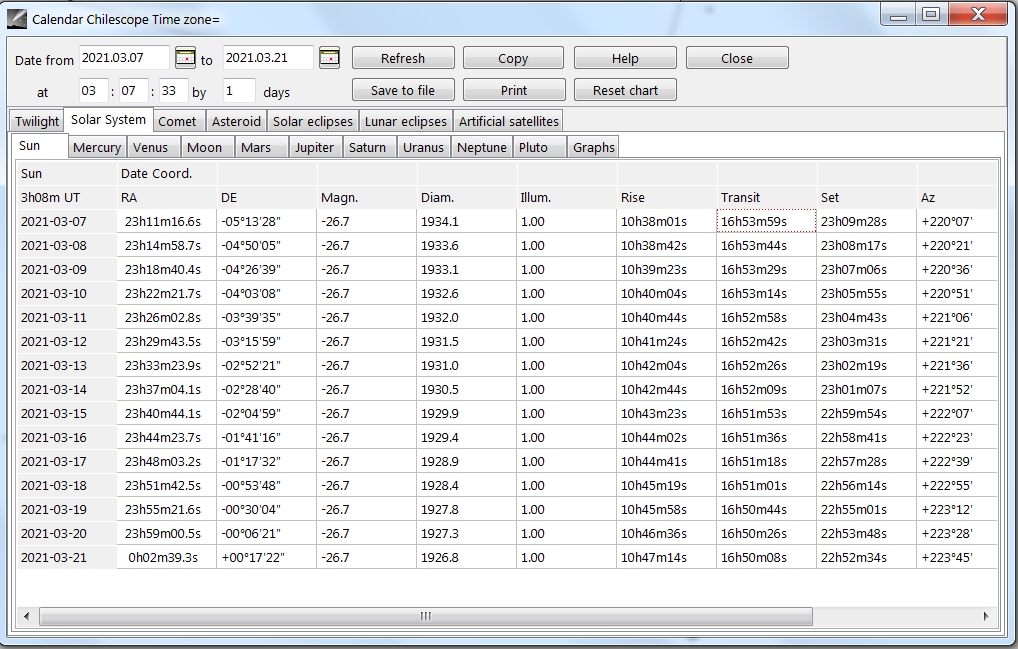This screenshot has width=1018, height=649.
Task: Select the 2021-03-07 Transit cell
Action: 765,221
